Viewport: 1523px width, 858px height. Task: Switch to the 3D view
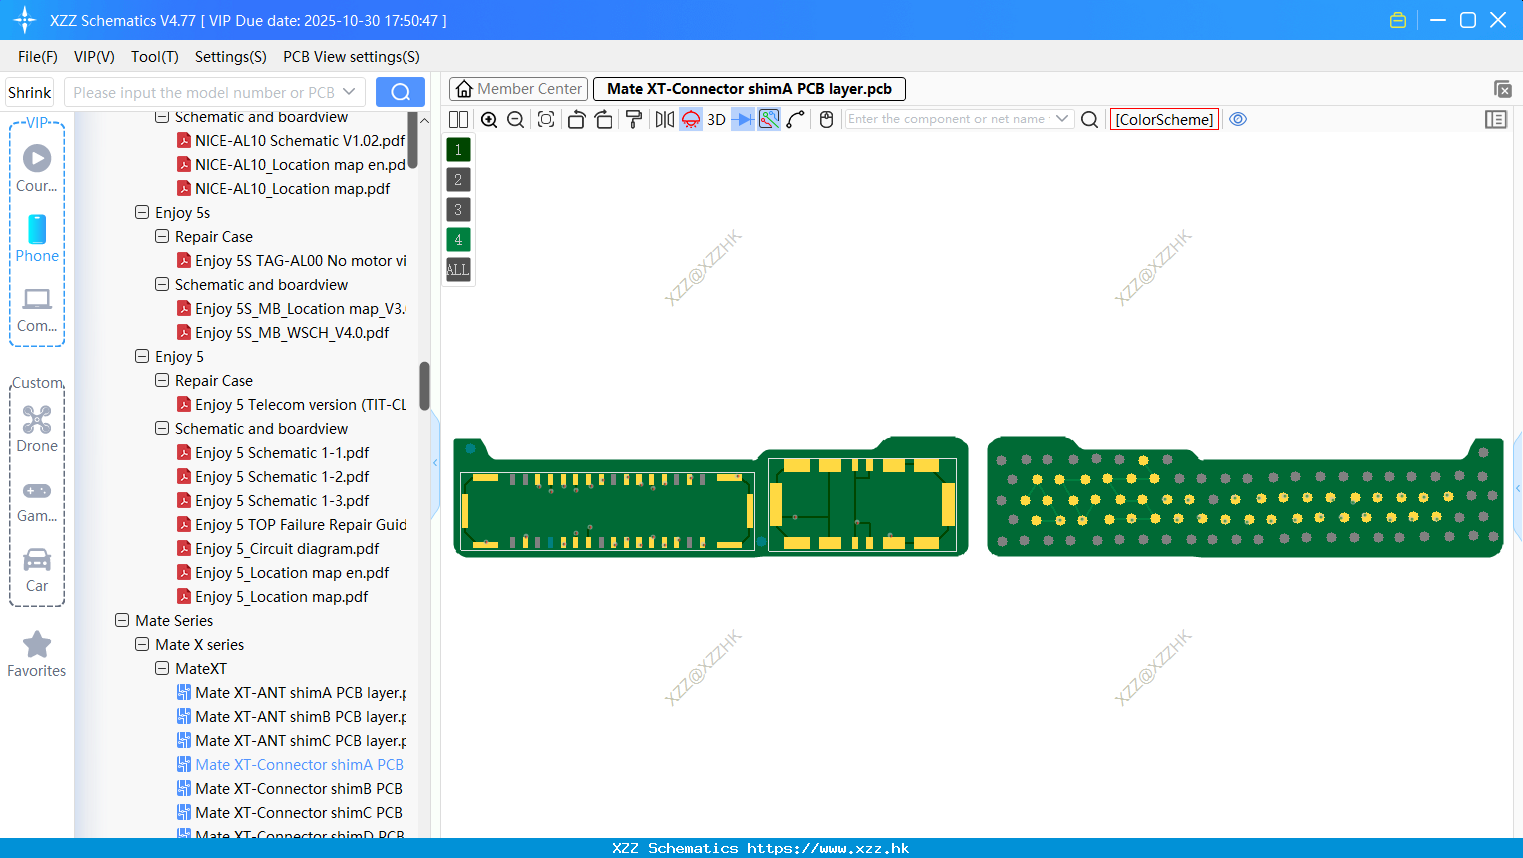click(x=716, y=120)
